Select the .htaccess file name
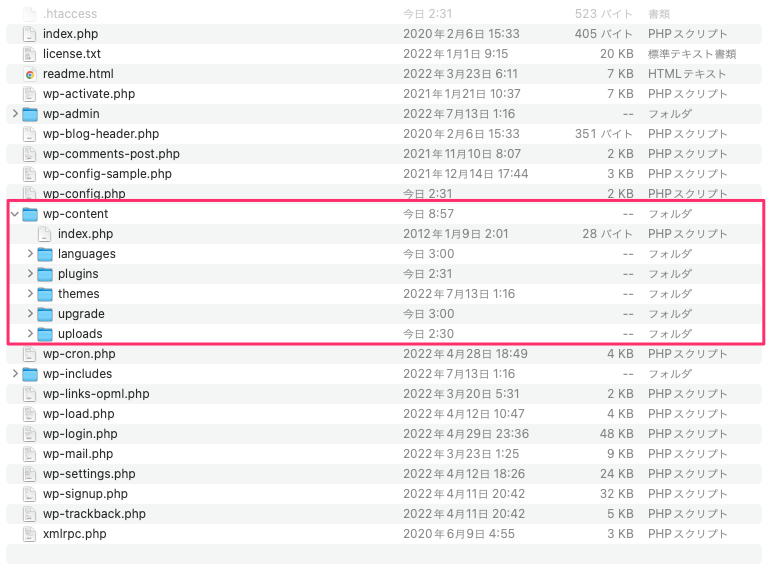 (x=70, y=14)
